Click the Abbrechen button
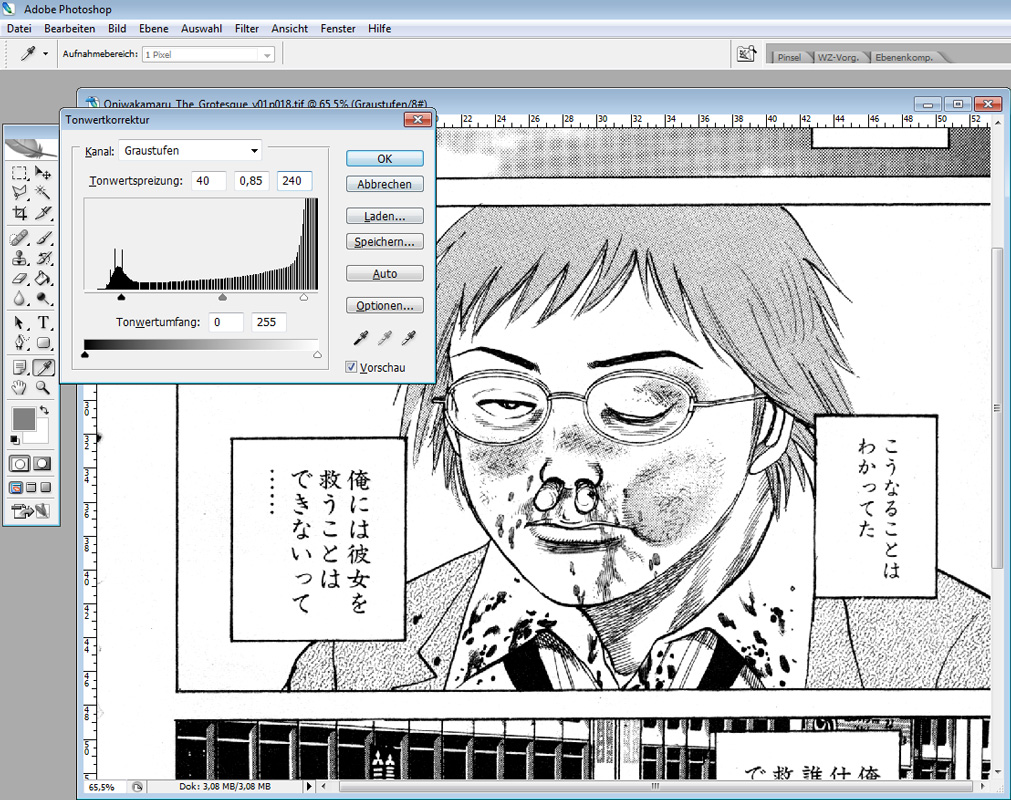Image resolution: width=1011 pixels, height=800 pixels. pos(385,184)
